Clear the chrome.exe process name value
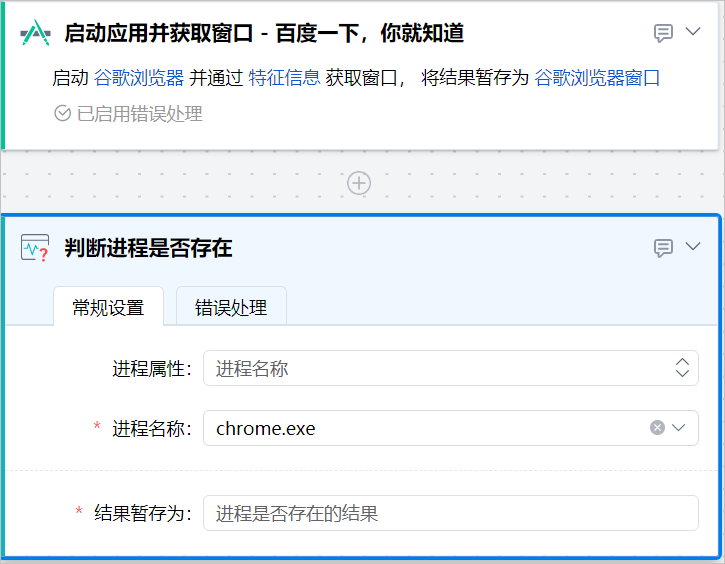 (657, 428)
